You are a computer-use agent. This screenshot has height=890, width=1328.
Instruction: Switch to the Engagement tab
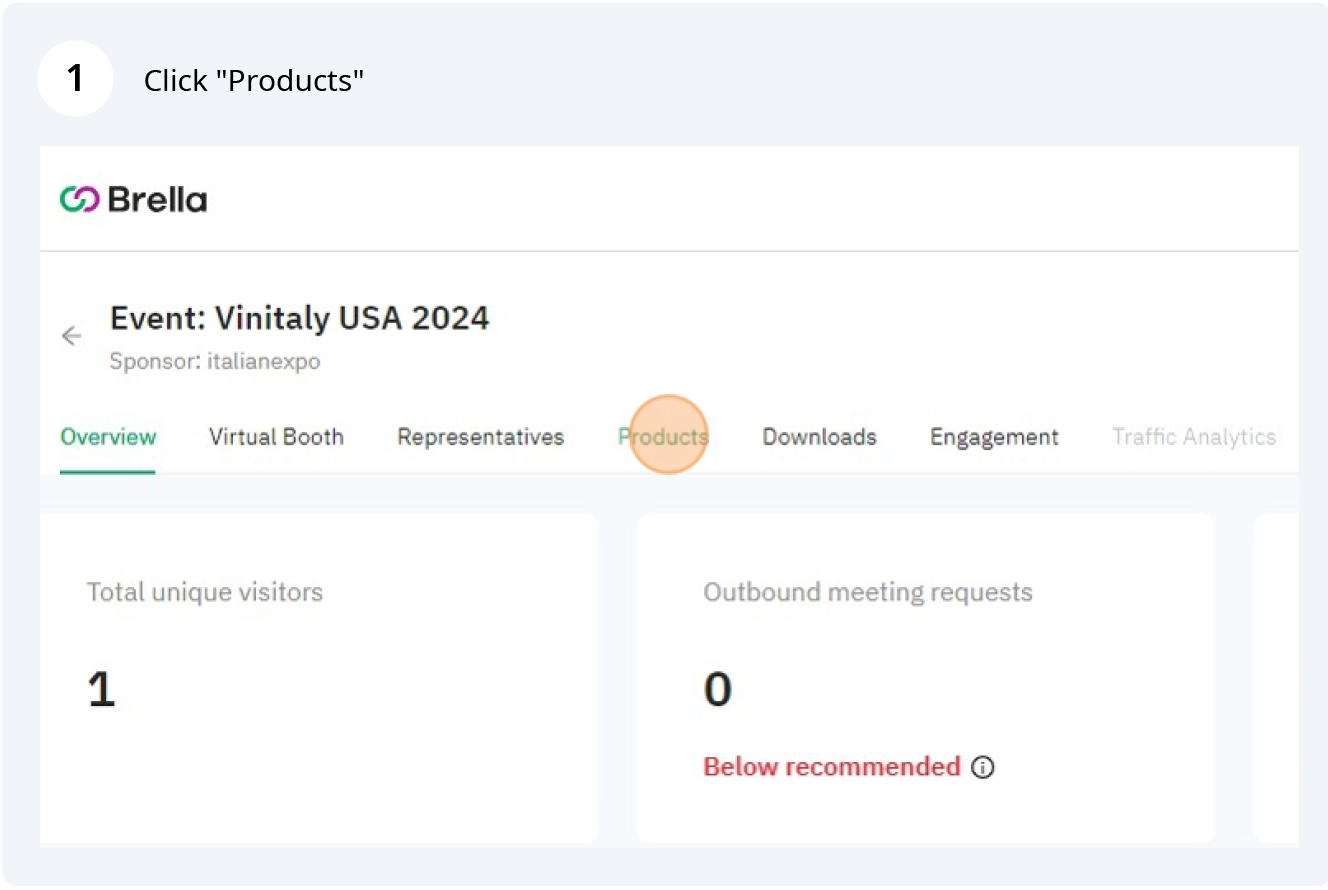coord(994,437)
